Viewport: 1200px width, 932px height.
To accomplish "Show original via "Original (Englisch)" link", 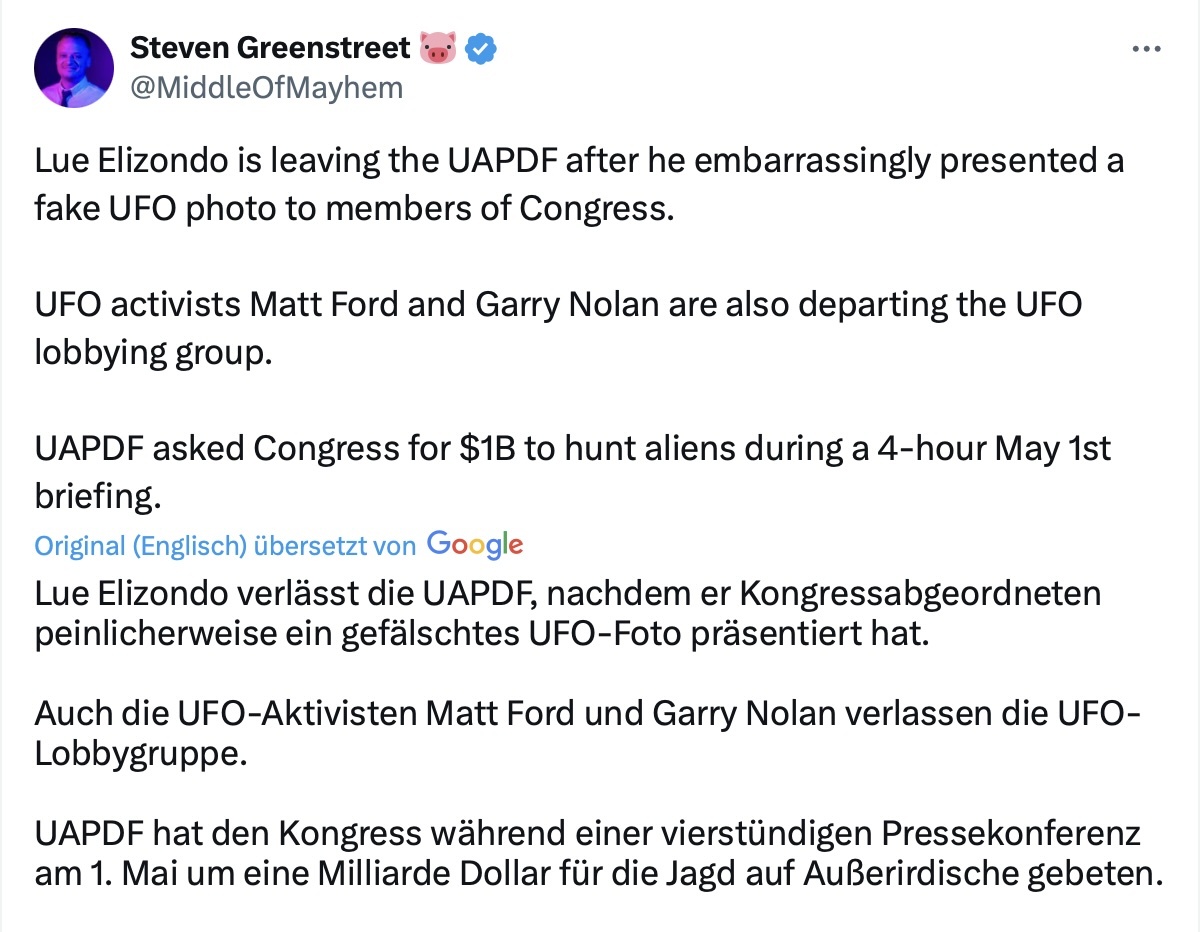I will pos(140,546).
